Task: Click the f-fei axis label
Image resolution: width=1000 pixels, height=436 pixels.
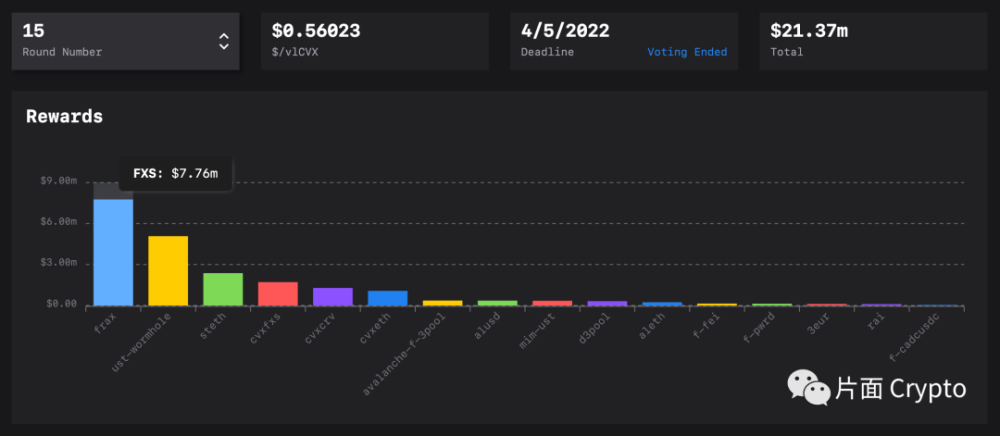Action: pos(706,325)
